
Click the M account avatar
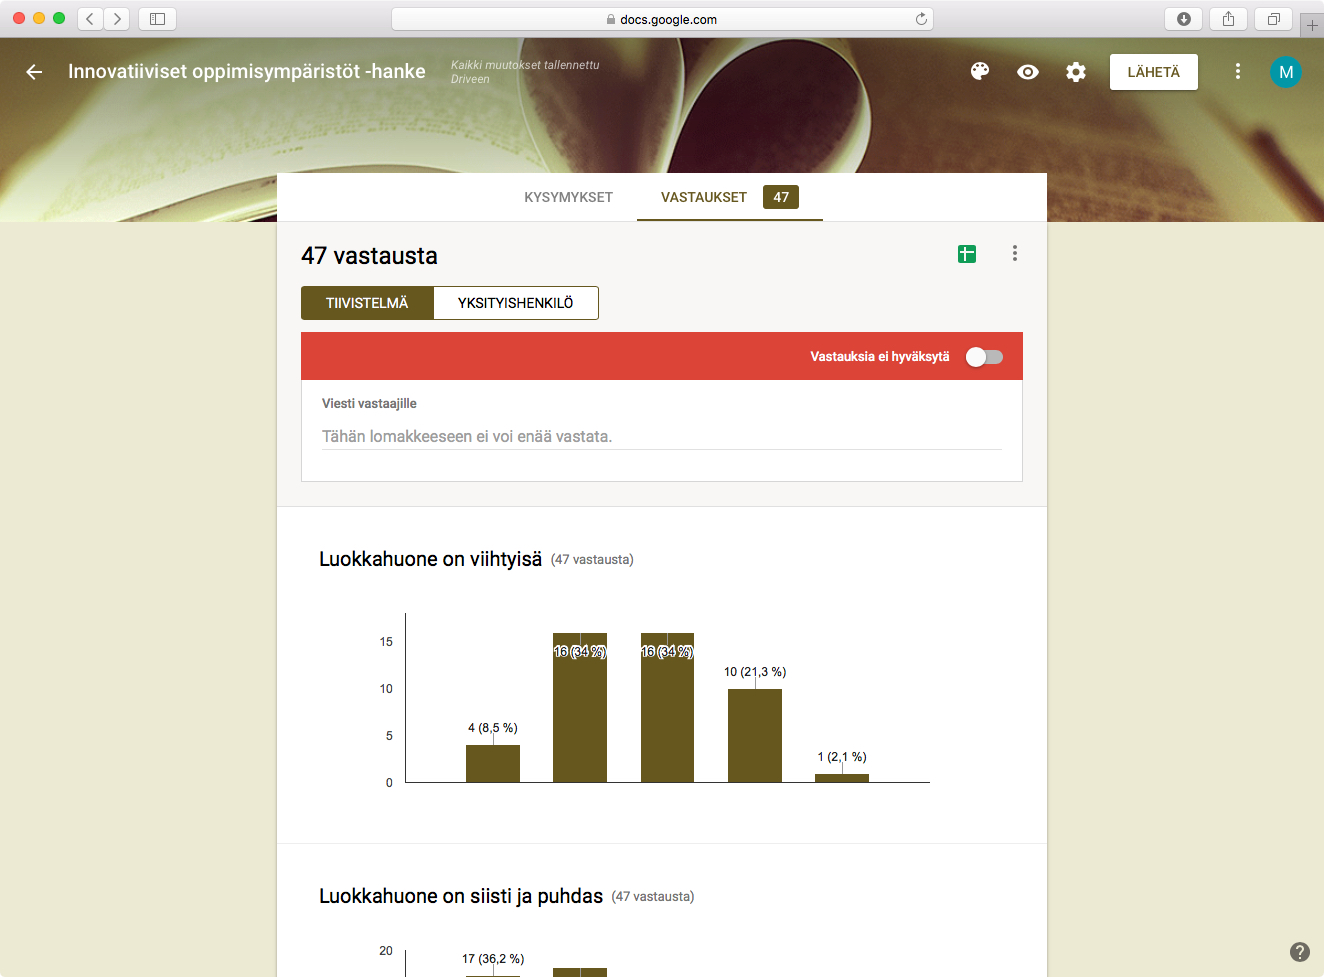click(x=1285, y=72)
